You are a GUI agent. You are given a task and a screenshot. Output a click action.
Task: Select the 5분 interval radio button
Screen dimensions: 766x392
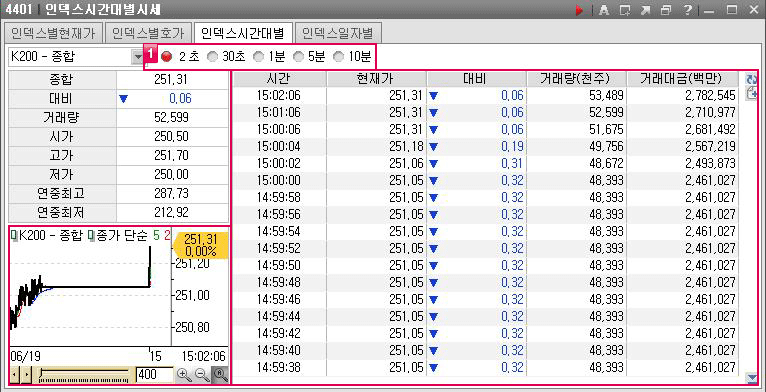[x=298, y=57]
